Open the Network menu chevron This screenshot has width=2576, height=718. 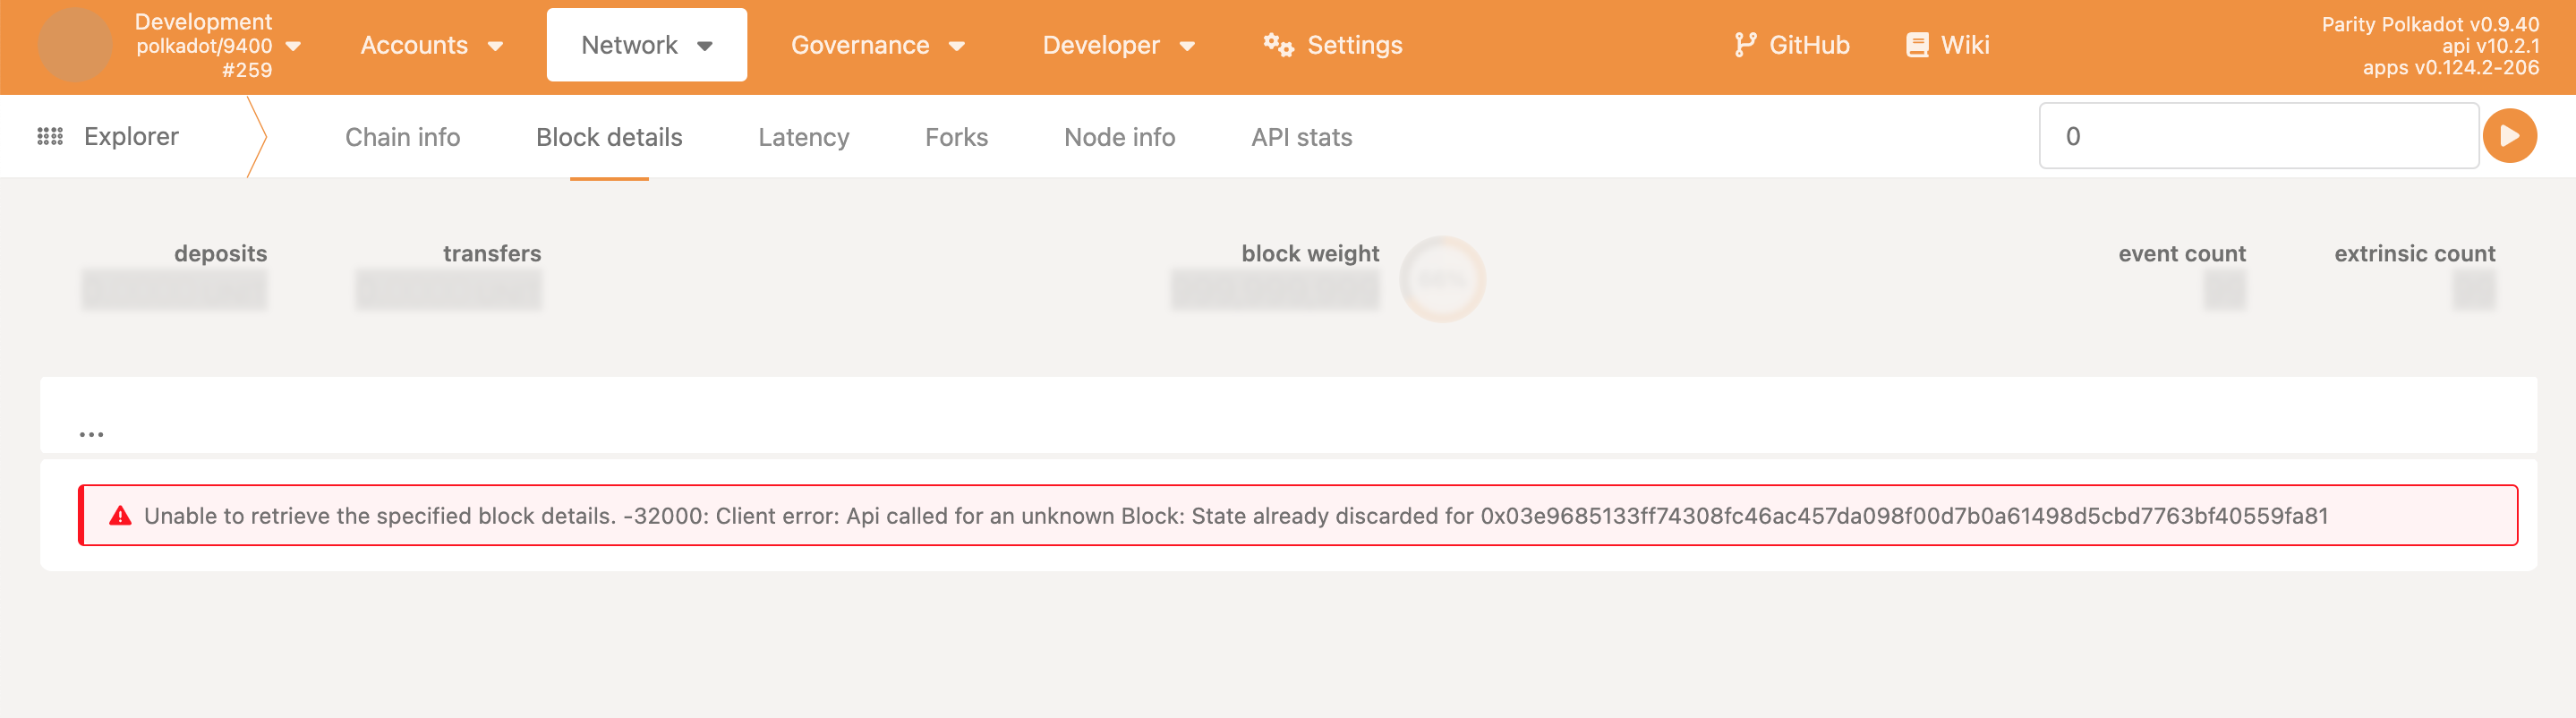[707, 45]
